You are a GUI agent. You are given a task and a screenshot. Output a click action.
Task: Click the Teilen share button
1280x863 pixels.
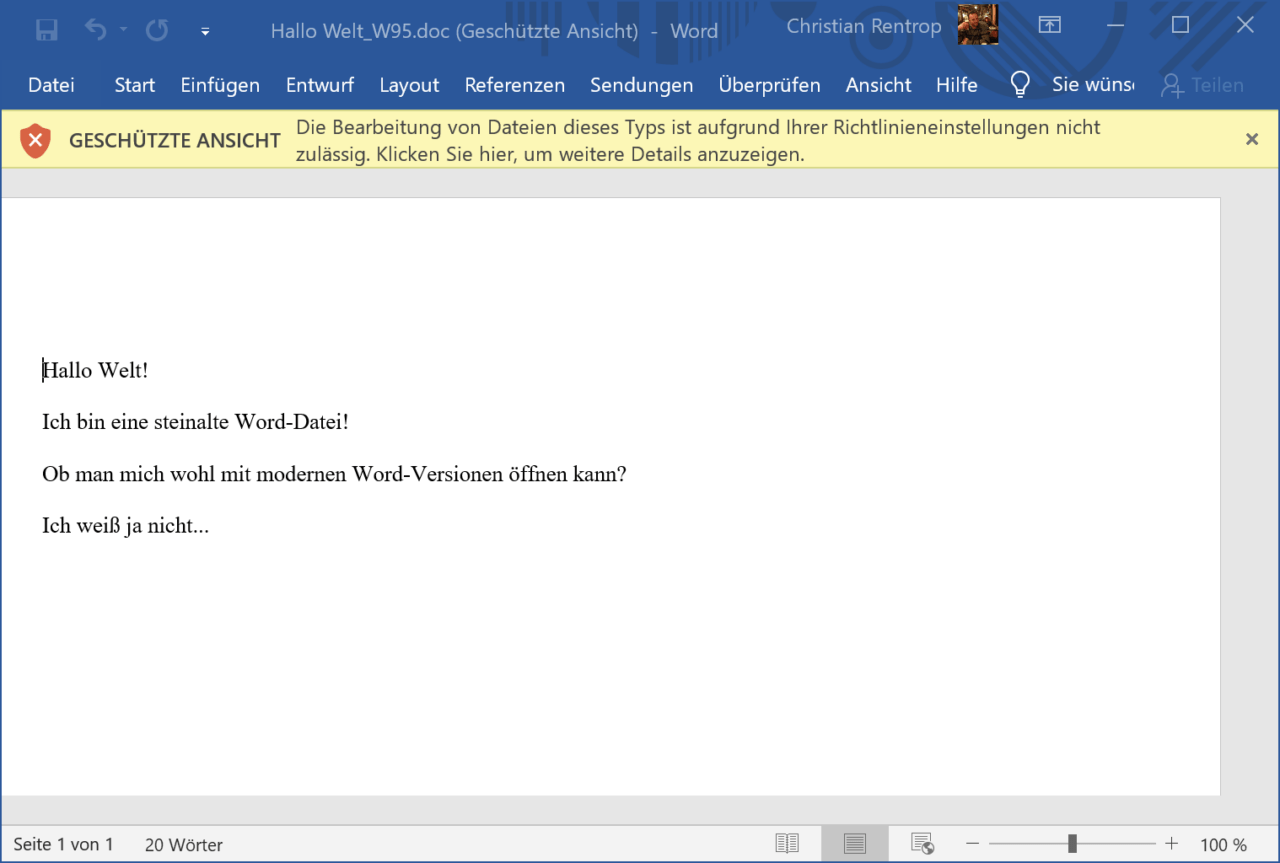click(x=1201, y=86)
